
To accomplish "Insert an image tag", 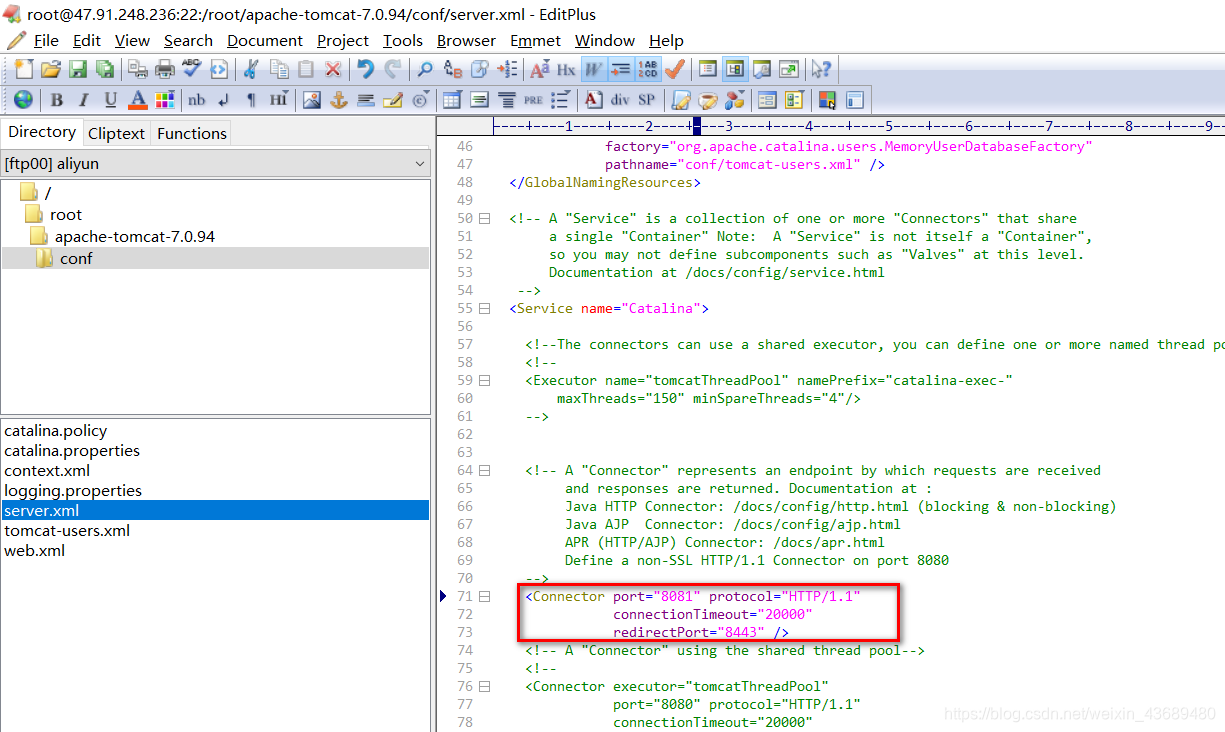I will (311, 99).
